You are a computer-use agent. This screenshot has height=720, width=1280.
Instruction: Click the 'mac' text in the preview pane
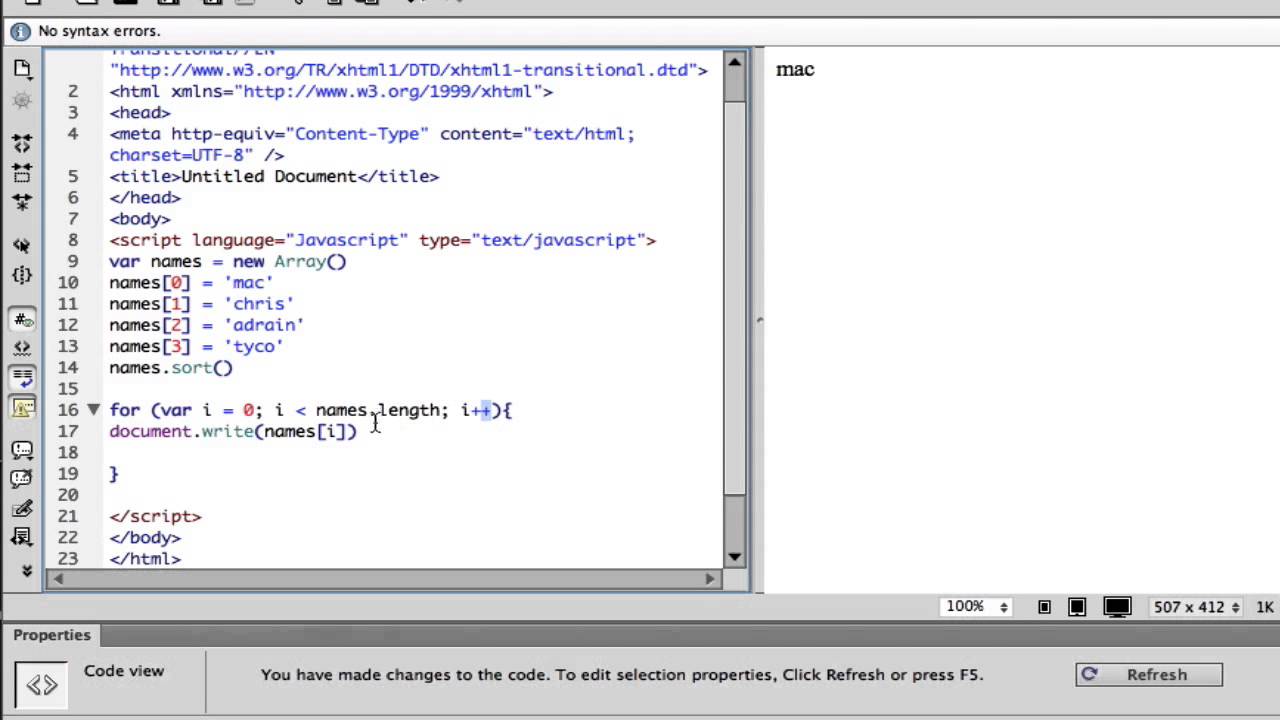pos(795,69)
